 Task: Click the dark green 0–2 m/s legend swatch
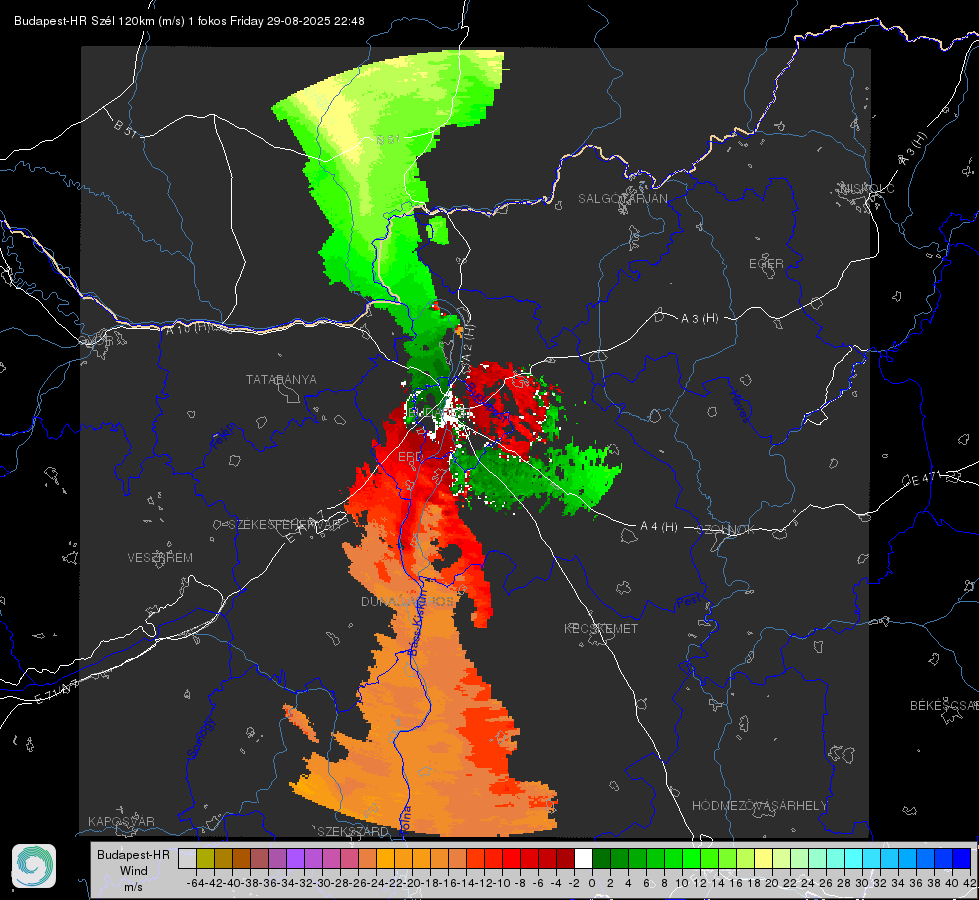click(x=601, y=859)
